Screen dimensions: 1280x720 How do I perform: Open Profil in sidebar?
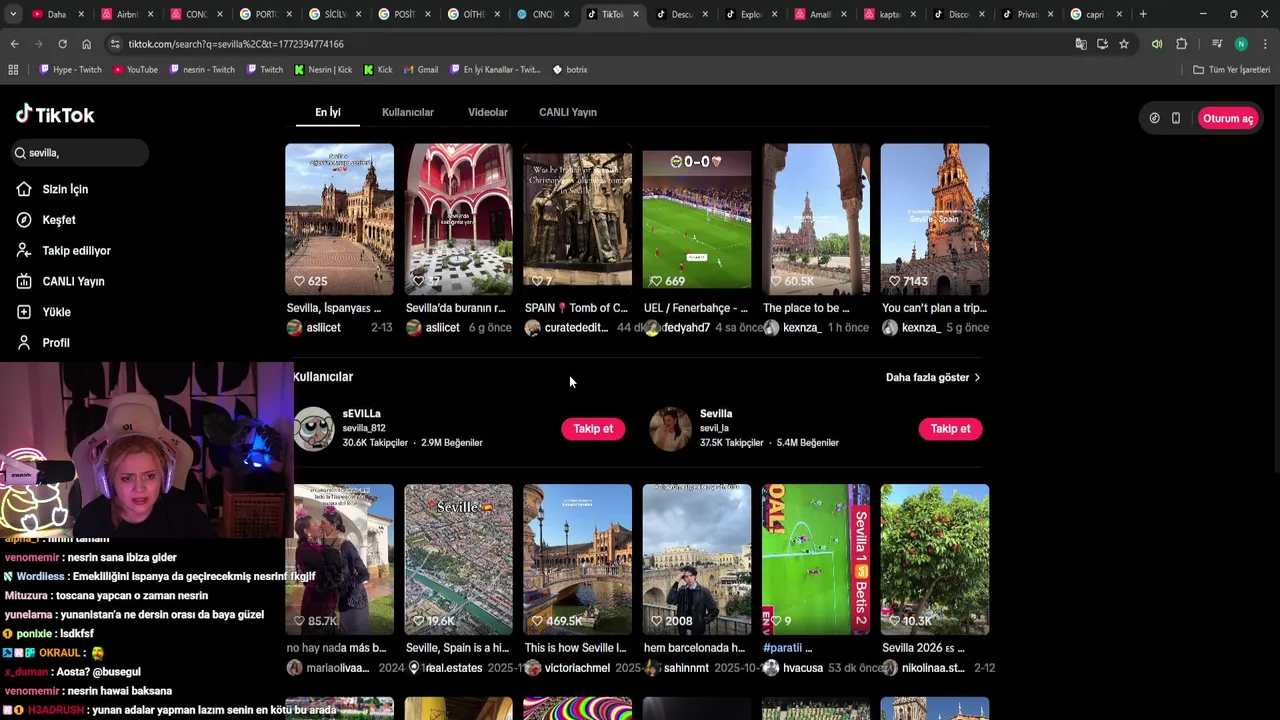(x=43, y=343)
